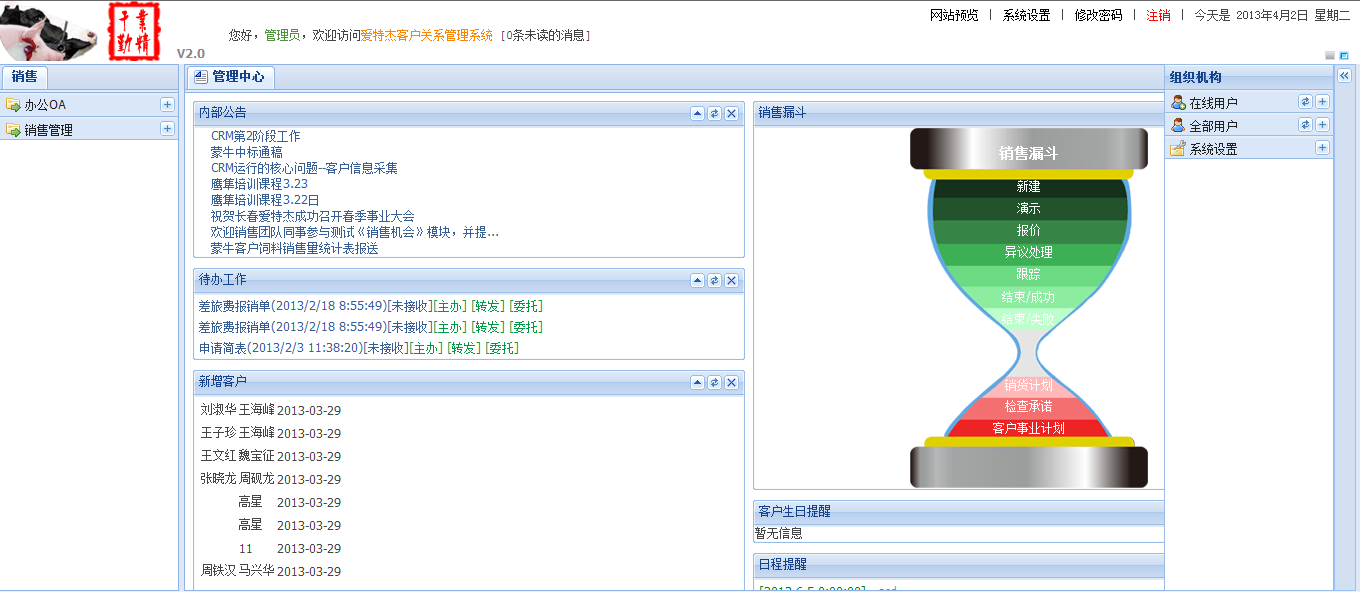Collapse the 新增客户 panel
1360x592 pixels.
(x=697, y=382)
